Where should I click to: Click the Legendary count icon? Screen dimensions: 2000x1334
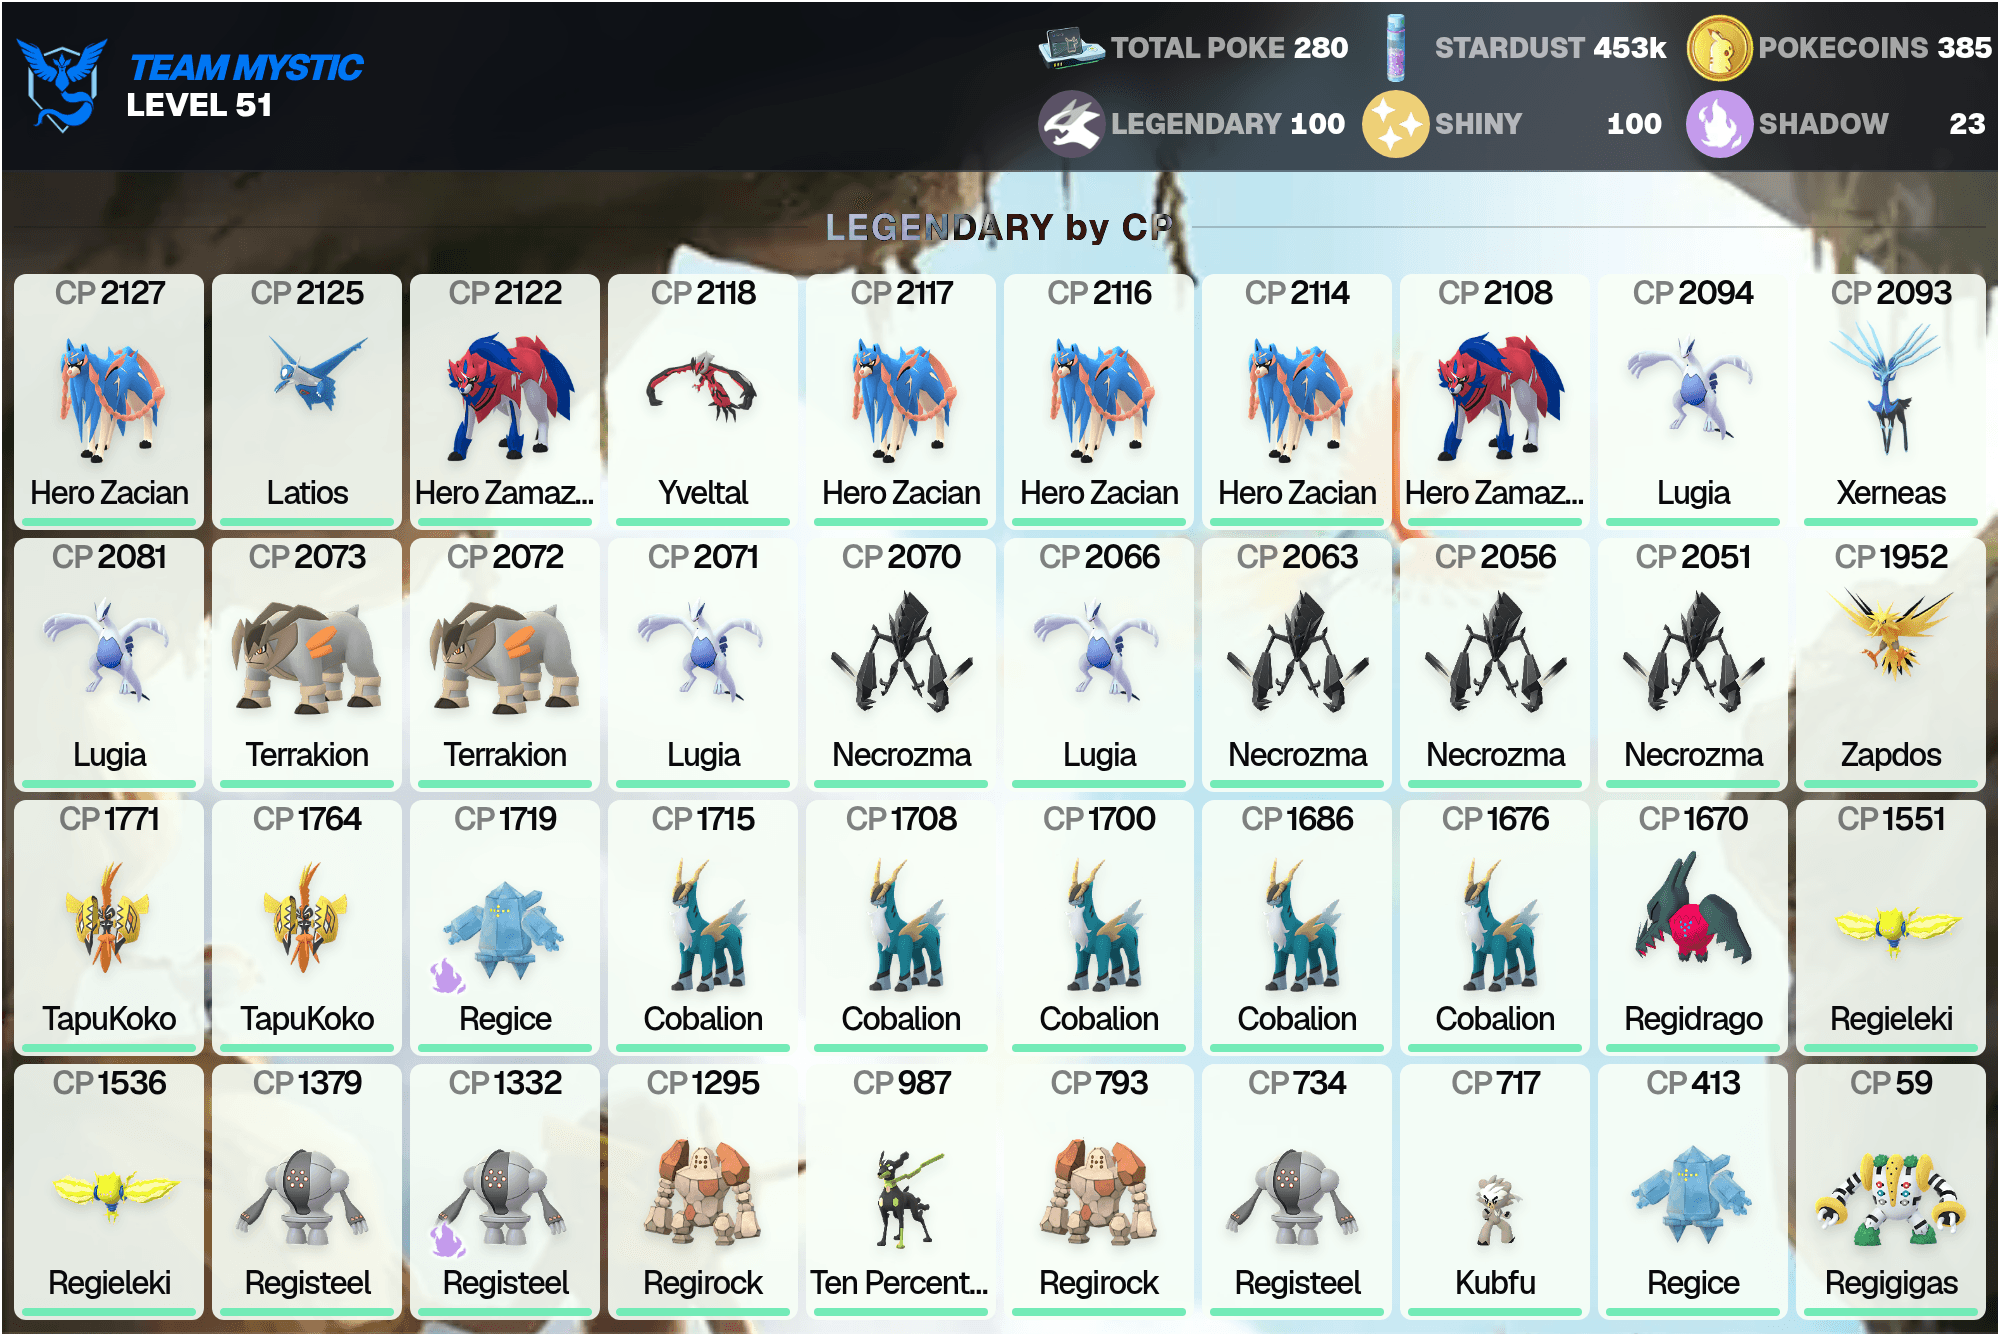1071,124
